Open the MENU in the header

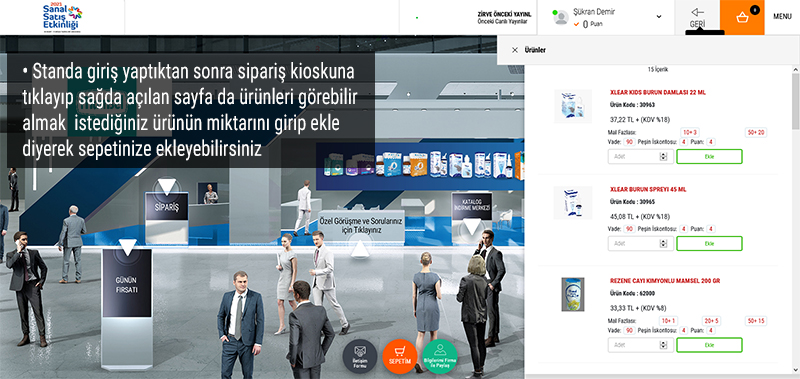point(782,17)
